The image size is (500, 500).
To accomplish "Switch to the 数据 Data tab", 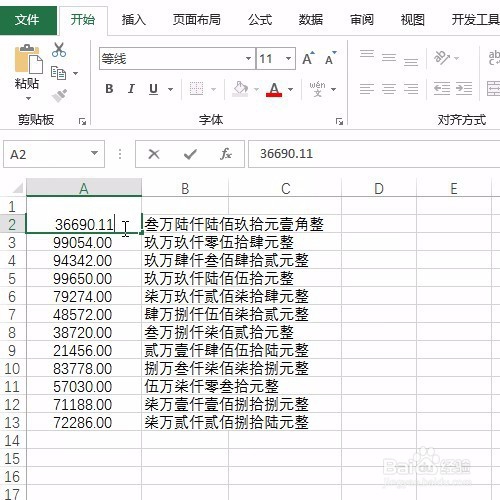I will 311,20.
